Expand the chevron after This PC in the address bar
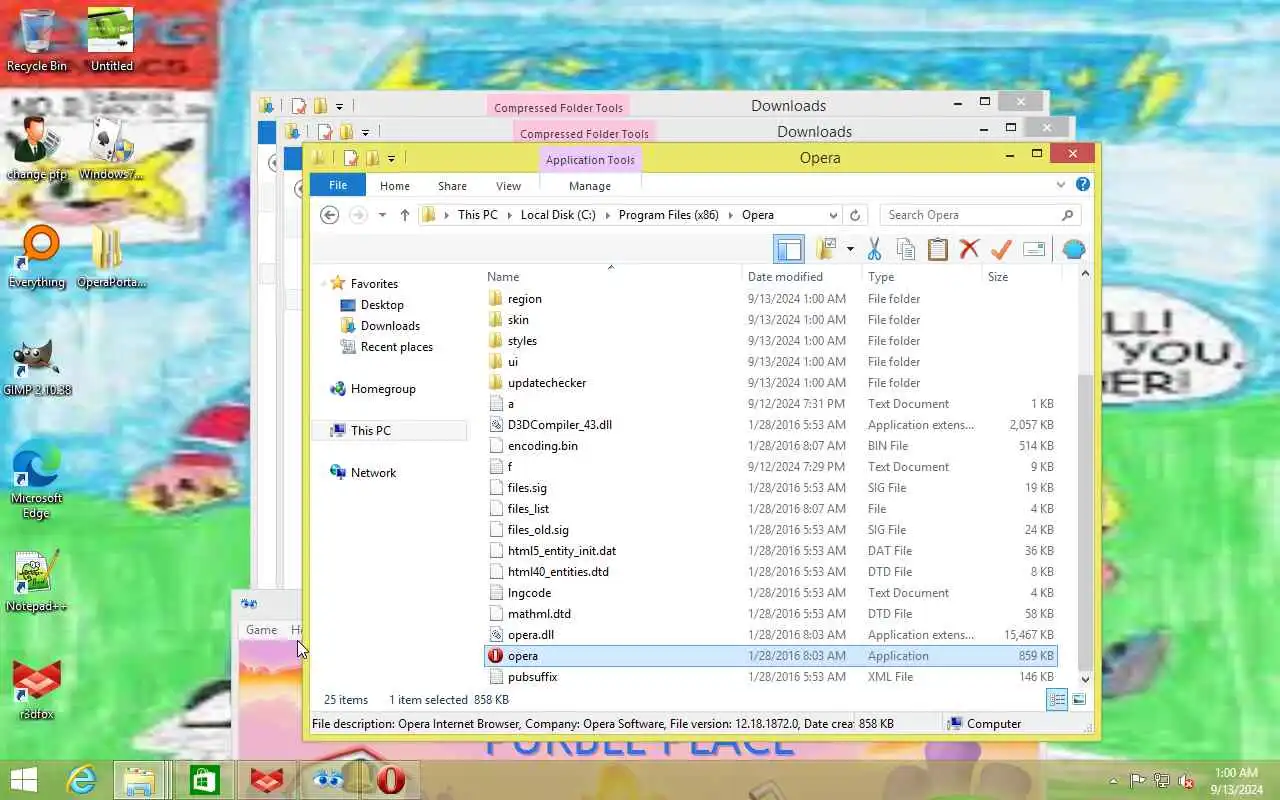 click(509, 215)
